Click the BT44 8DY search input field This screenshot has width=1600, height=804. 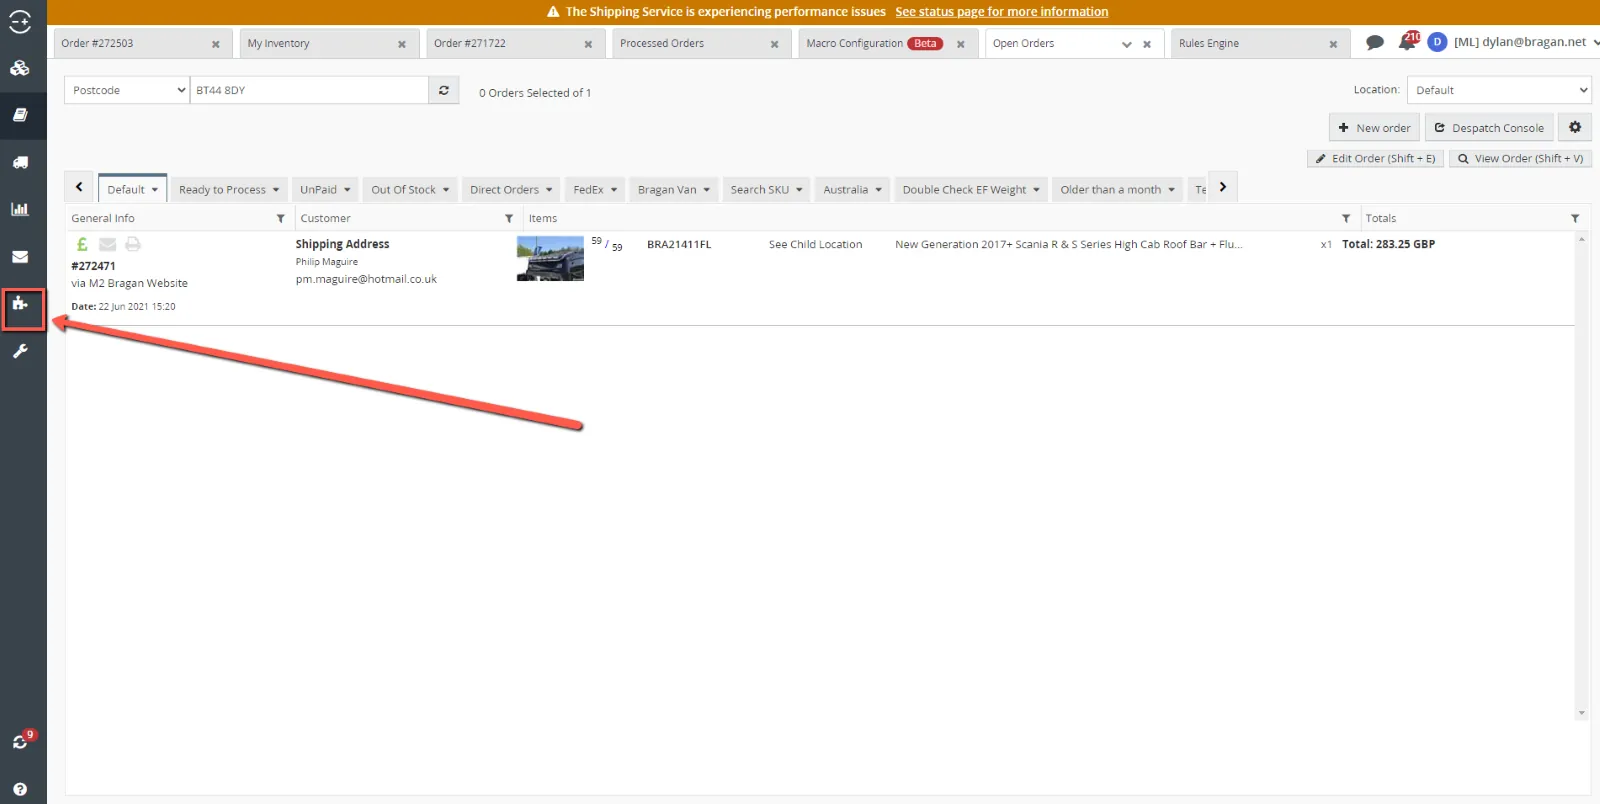click(309, 90)
